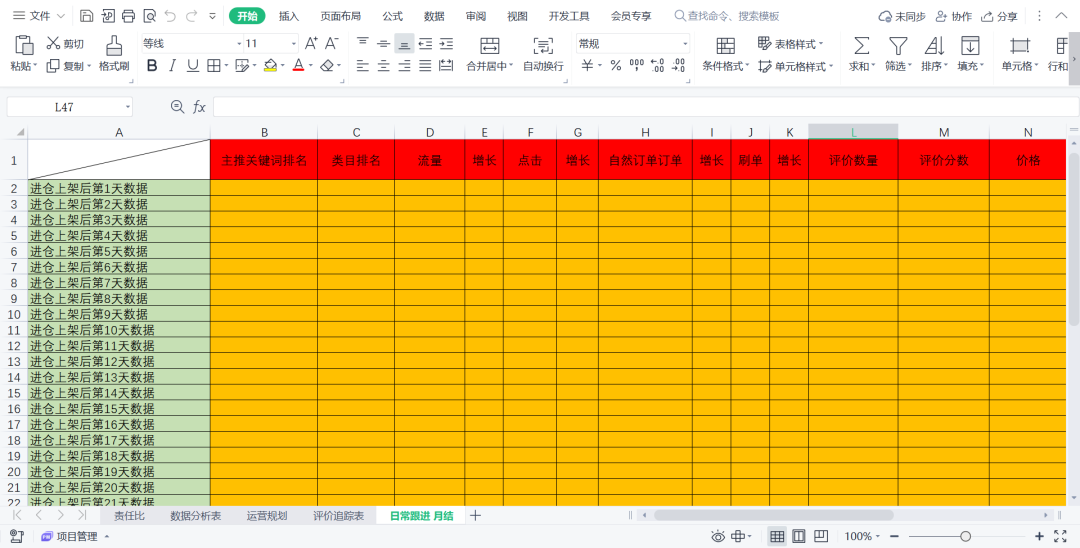Toggle Italic formatting
1080x548 pixels.
pyautogui.click(x=172, y=65)
